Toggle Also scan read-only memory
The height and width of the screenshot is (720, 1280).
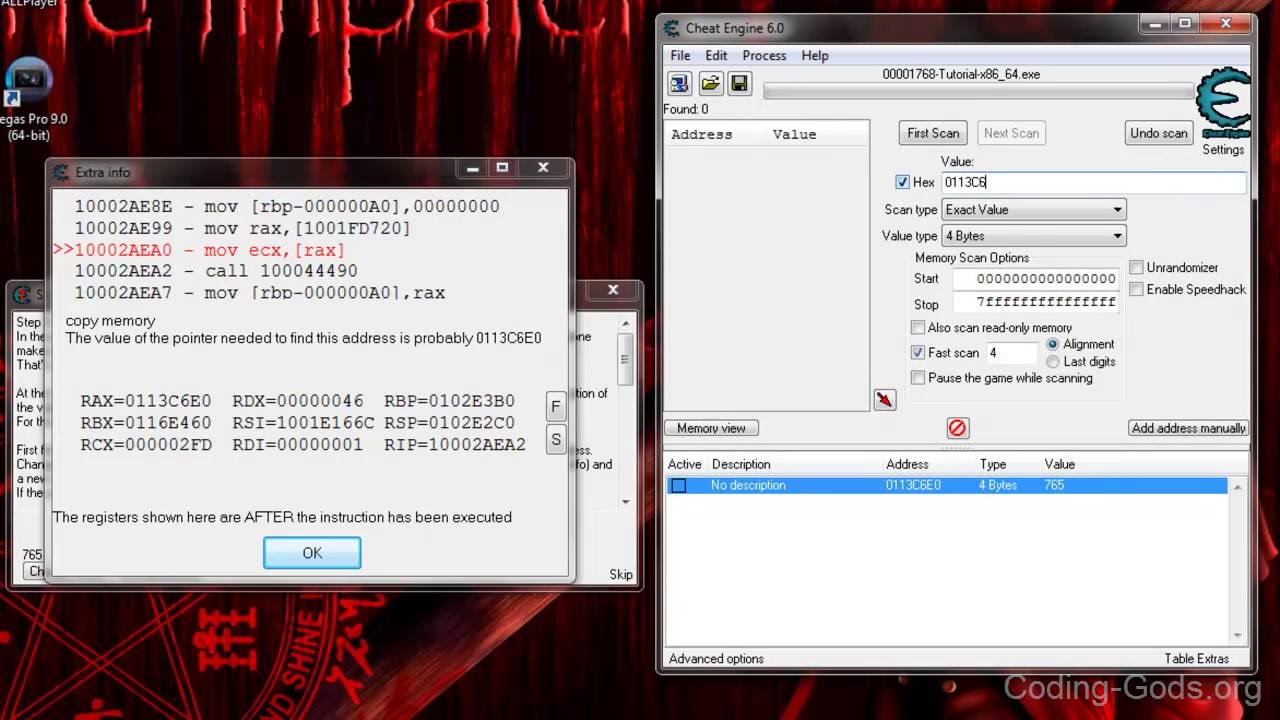tap(918, 328)
